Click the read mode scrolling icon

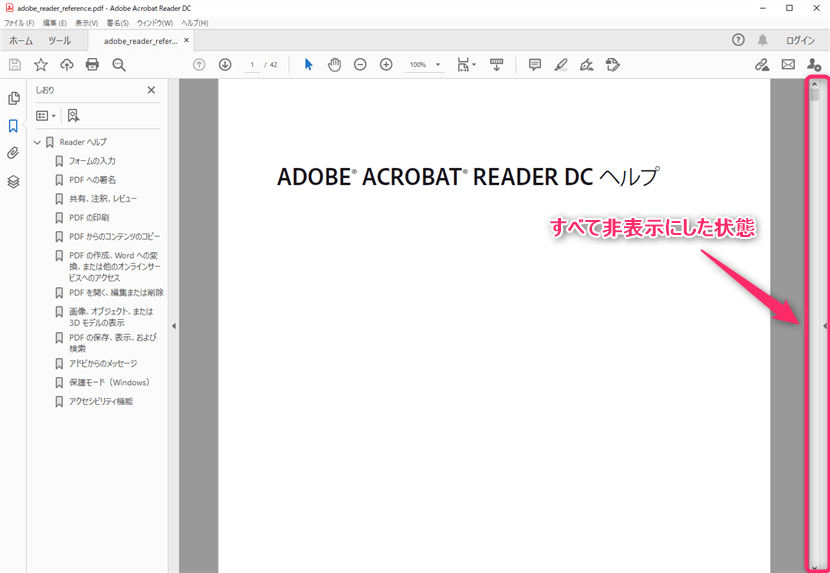(496, 65)
